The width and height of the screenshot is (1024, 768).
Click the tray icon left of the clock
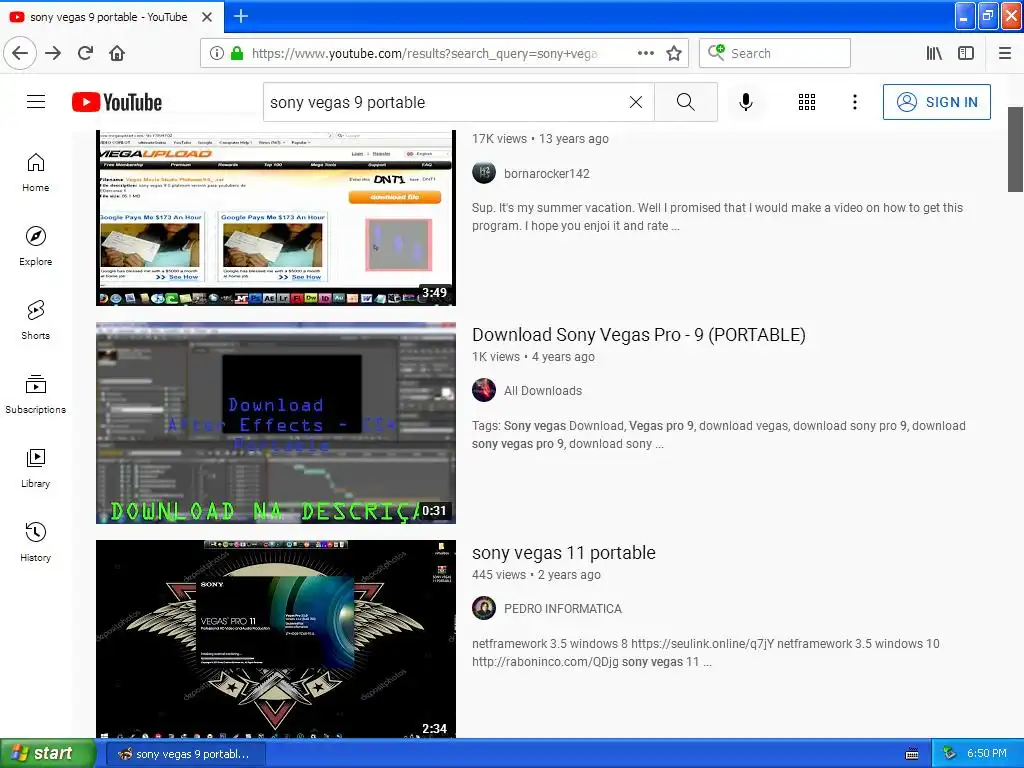pyautogui.click(x=949, y=754)
